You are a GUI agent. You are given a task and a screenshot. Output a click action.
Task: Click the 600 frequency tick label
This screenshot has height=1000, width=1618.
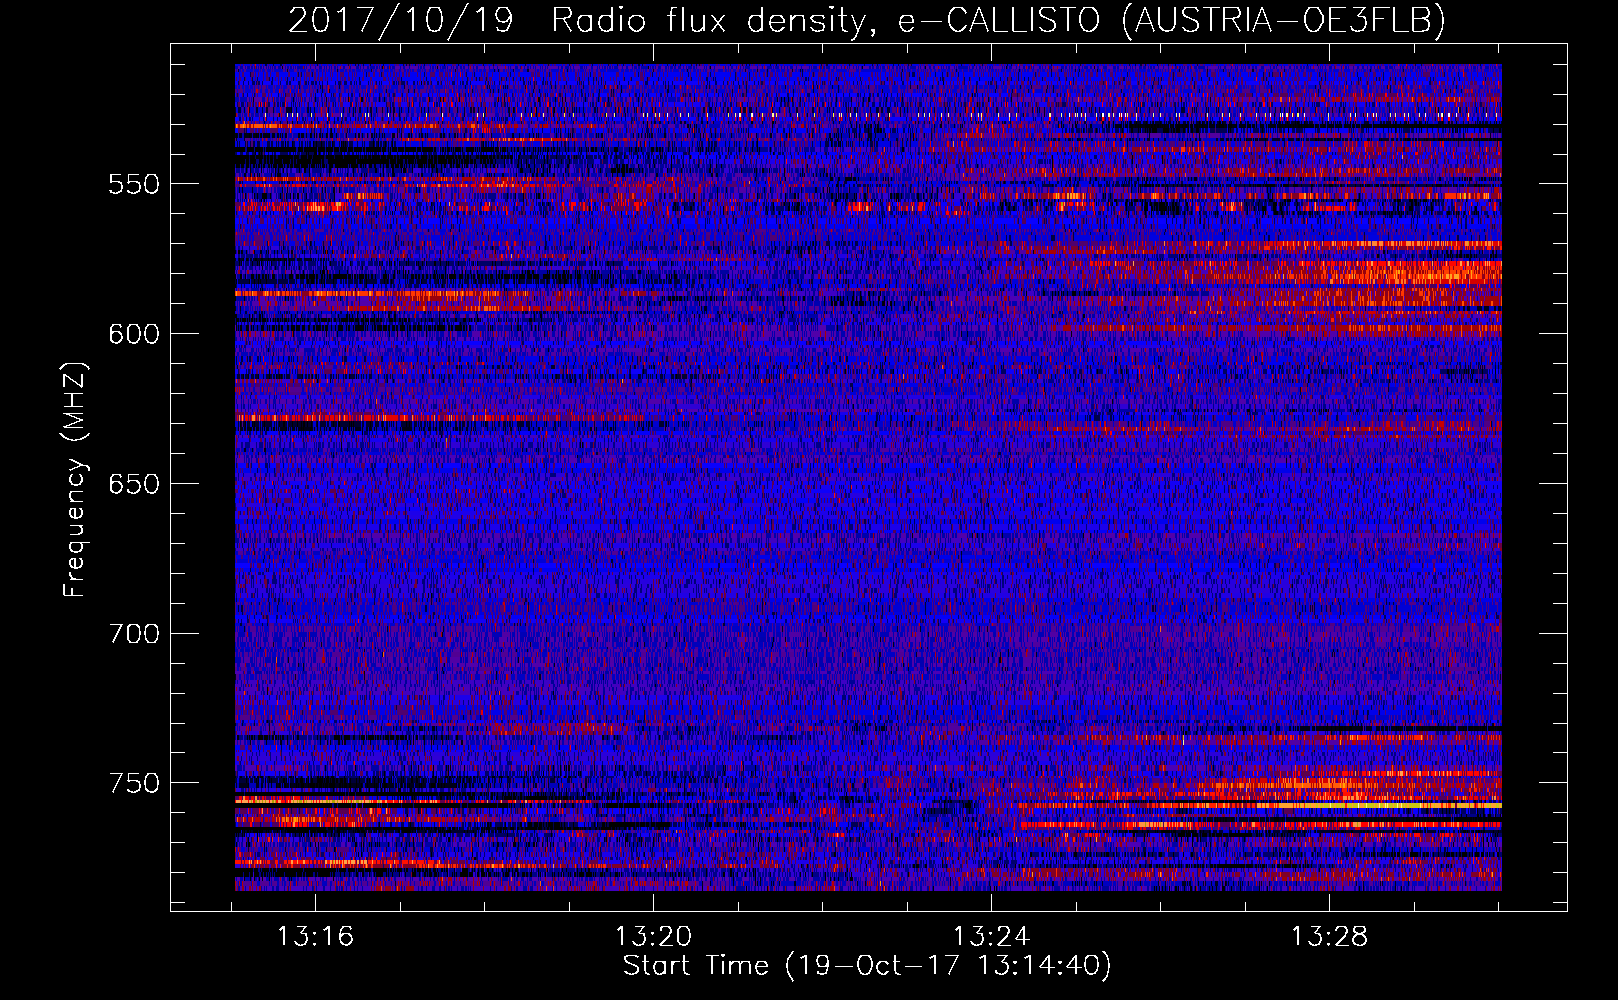click(134, 334)
